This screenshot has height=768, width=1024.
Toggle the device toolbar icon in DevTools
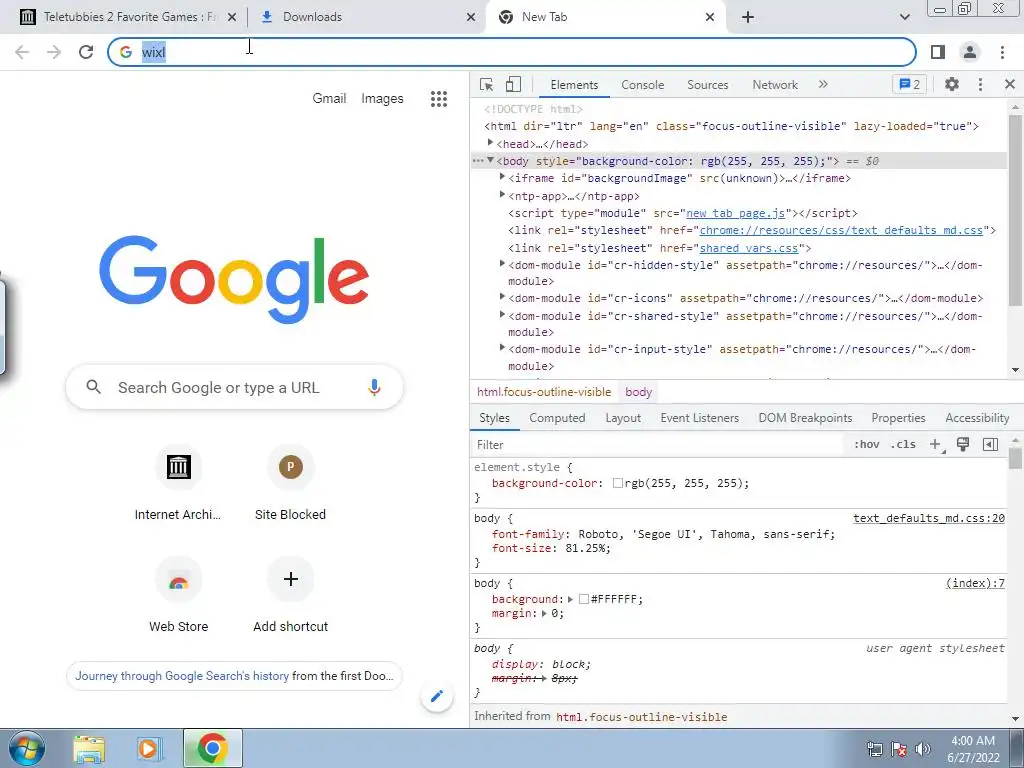coord(513,85)
